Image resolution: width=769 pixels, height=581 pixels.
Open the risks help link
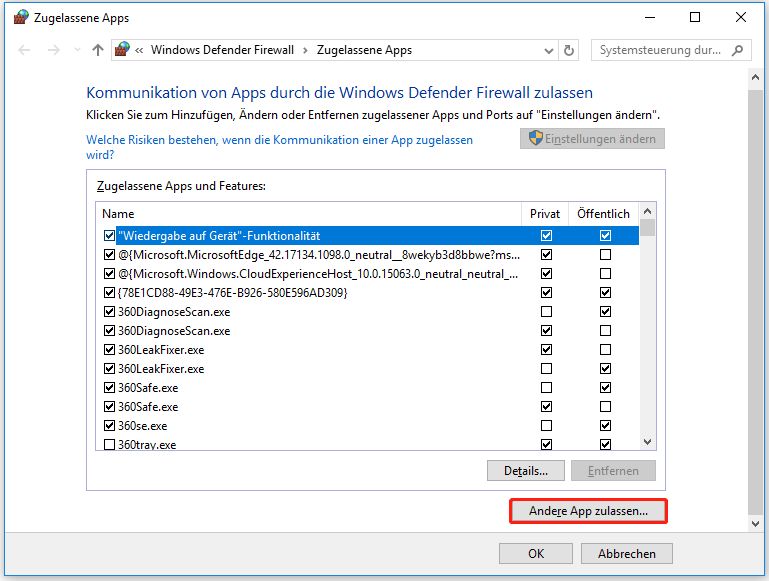click(x=279, y=147)
